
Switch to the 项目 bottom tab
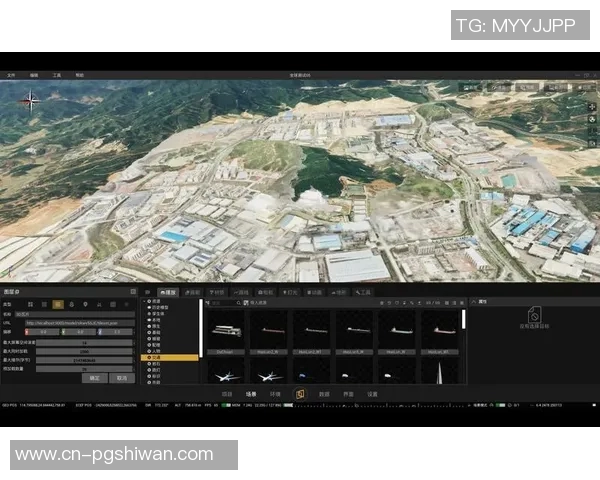click(227, 394)
